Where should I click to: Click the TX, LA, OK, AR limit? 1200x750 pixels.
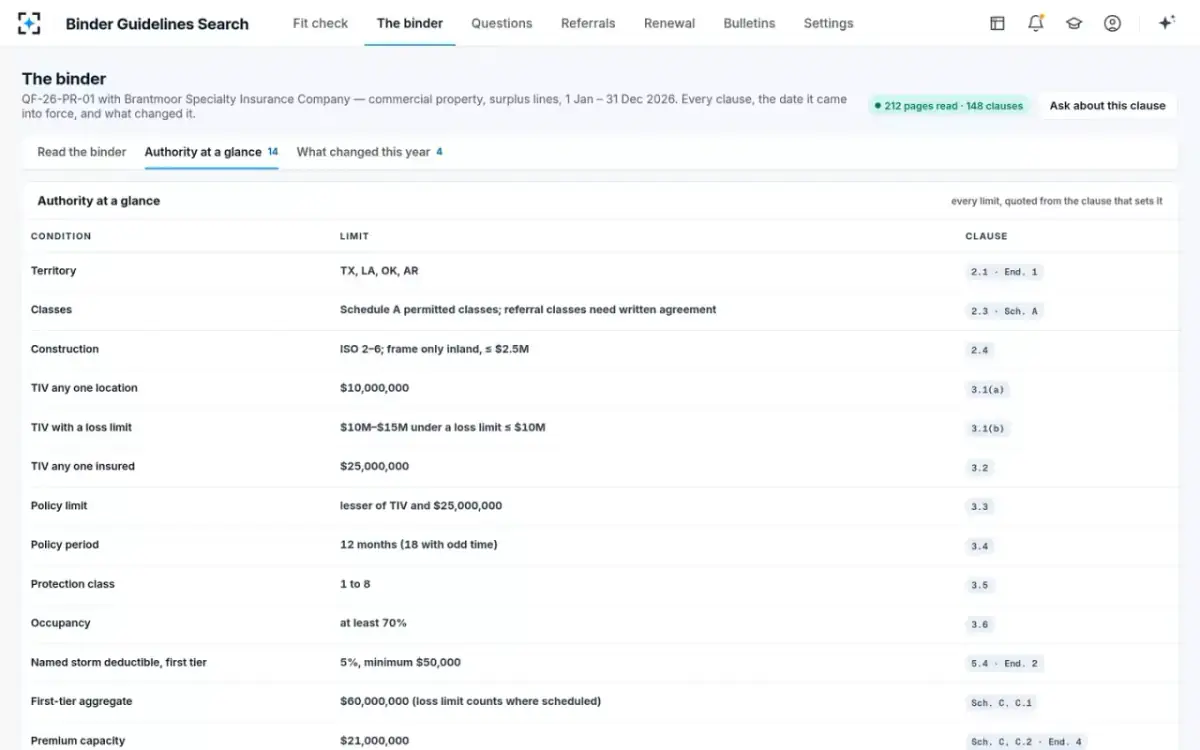click(x=379, y=271)
